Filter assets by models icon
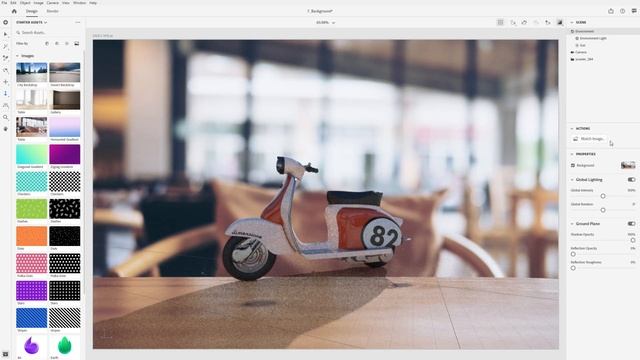Viewport: 640px width, 360px height. (47, 43)
